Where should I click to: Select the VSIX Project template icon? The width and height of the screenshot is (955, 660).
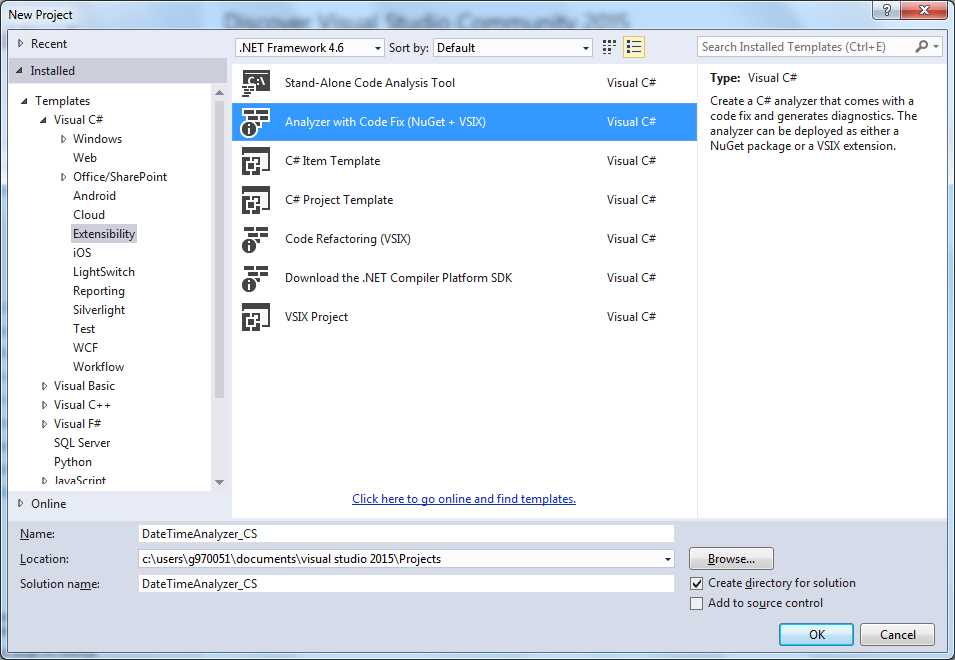click(257, 316)
